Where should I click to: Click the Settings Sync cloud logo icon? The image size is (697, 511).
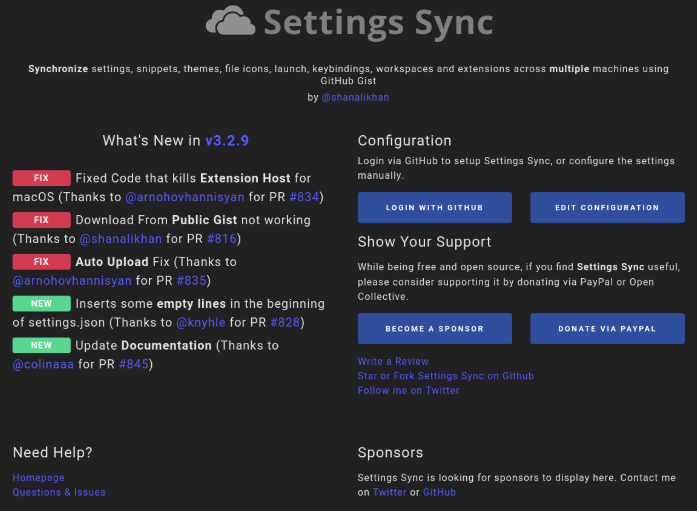point(230,20)
